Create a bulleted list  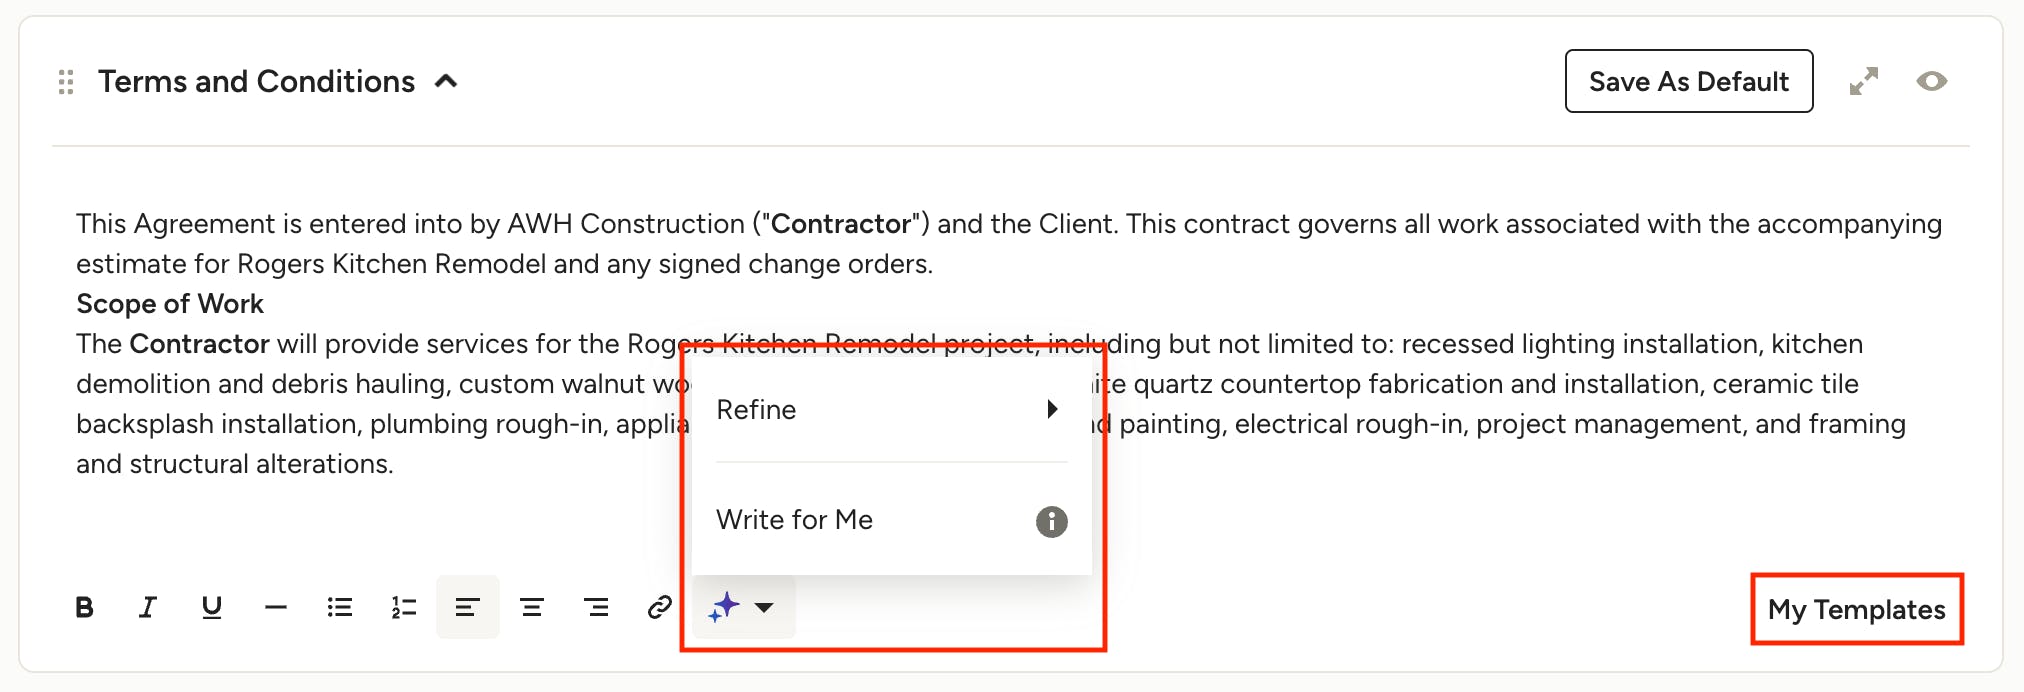(x=339, y=607)
